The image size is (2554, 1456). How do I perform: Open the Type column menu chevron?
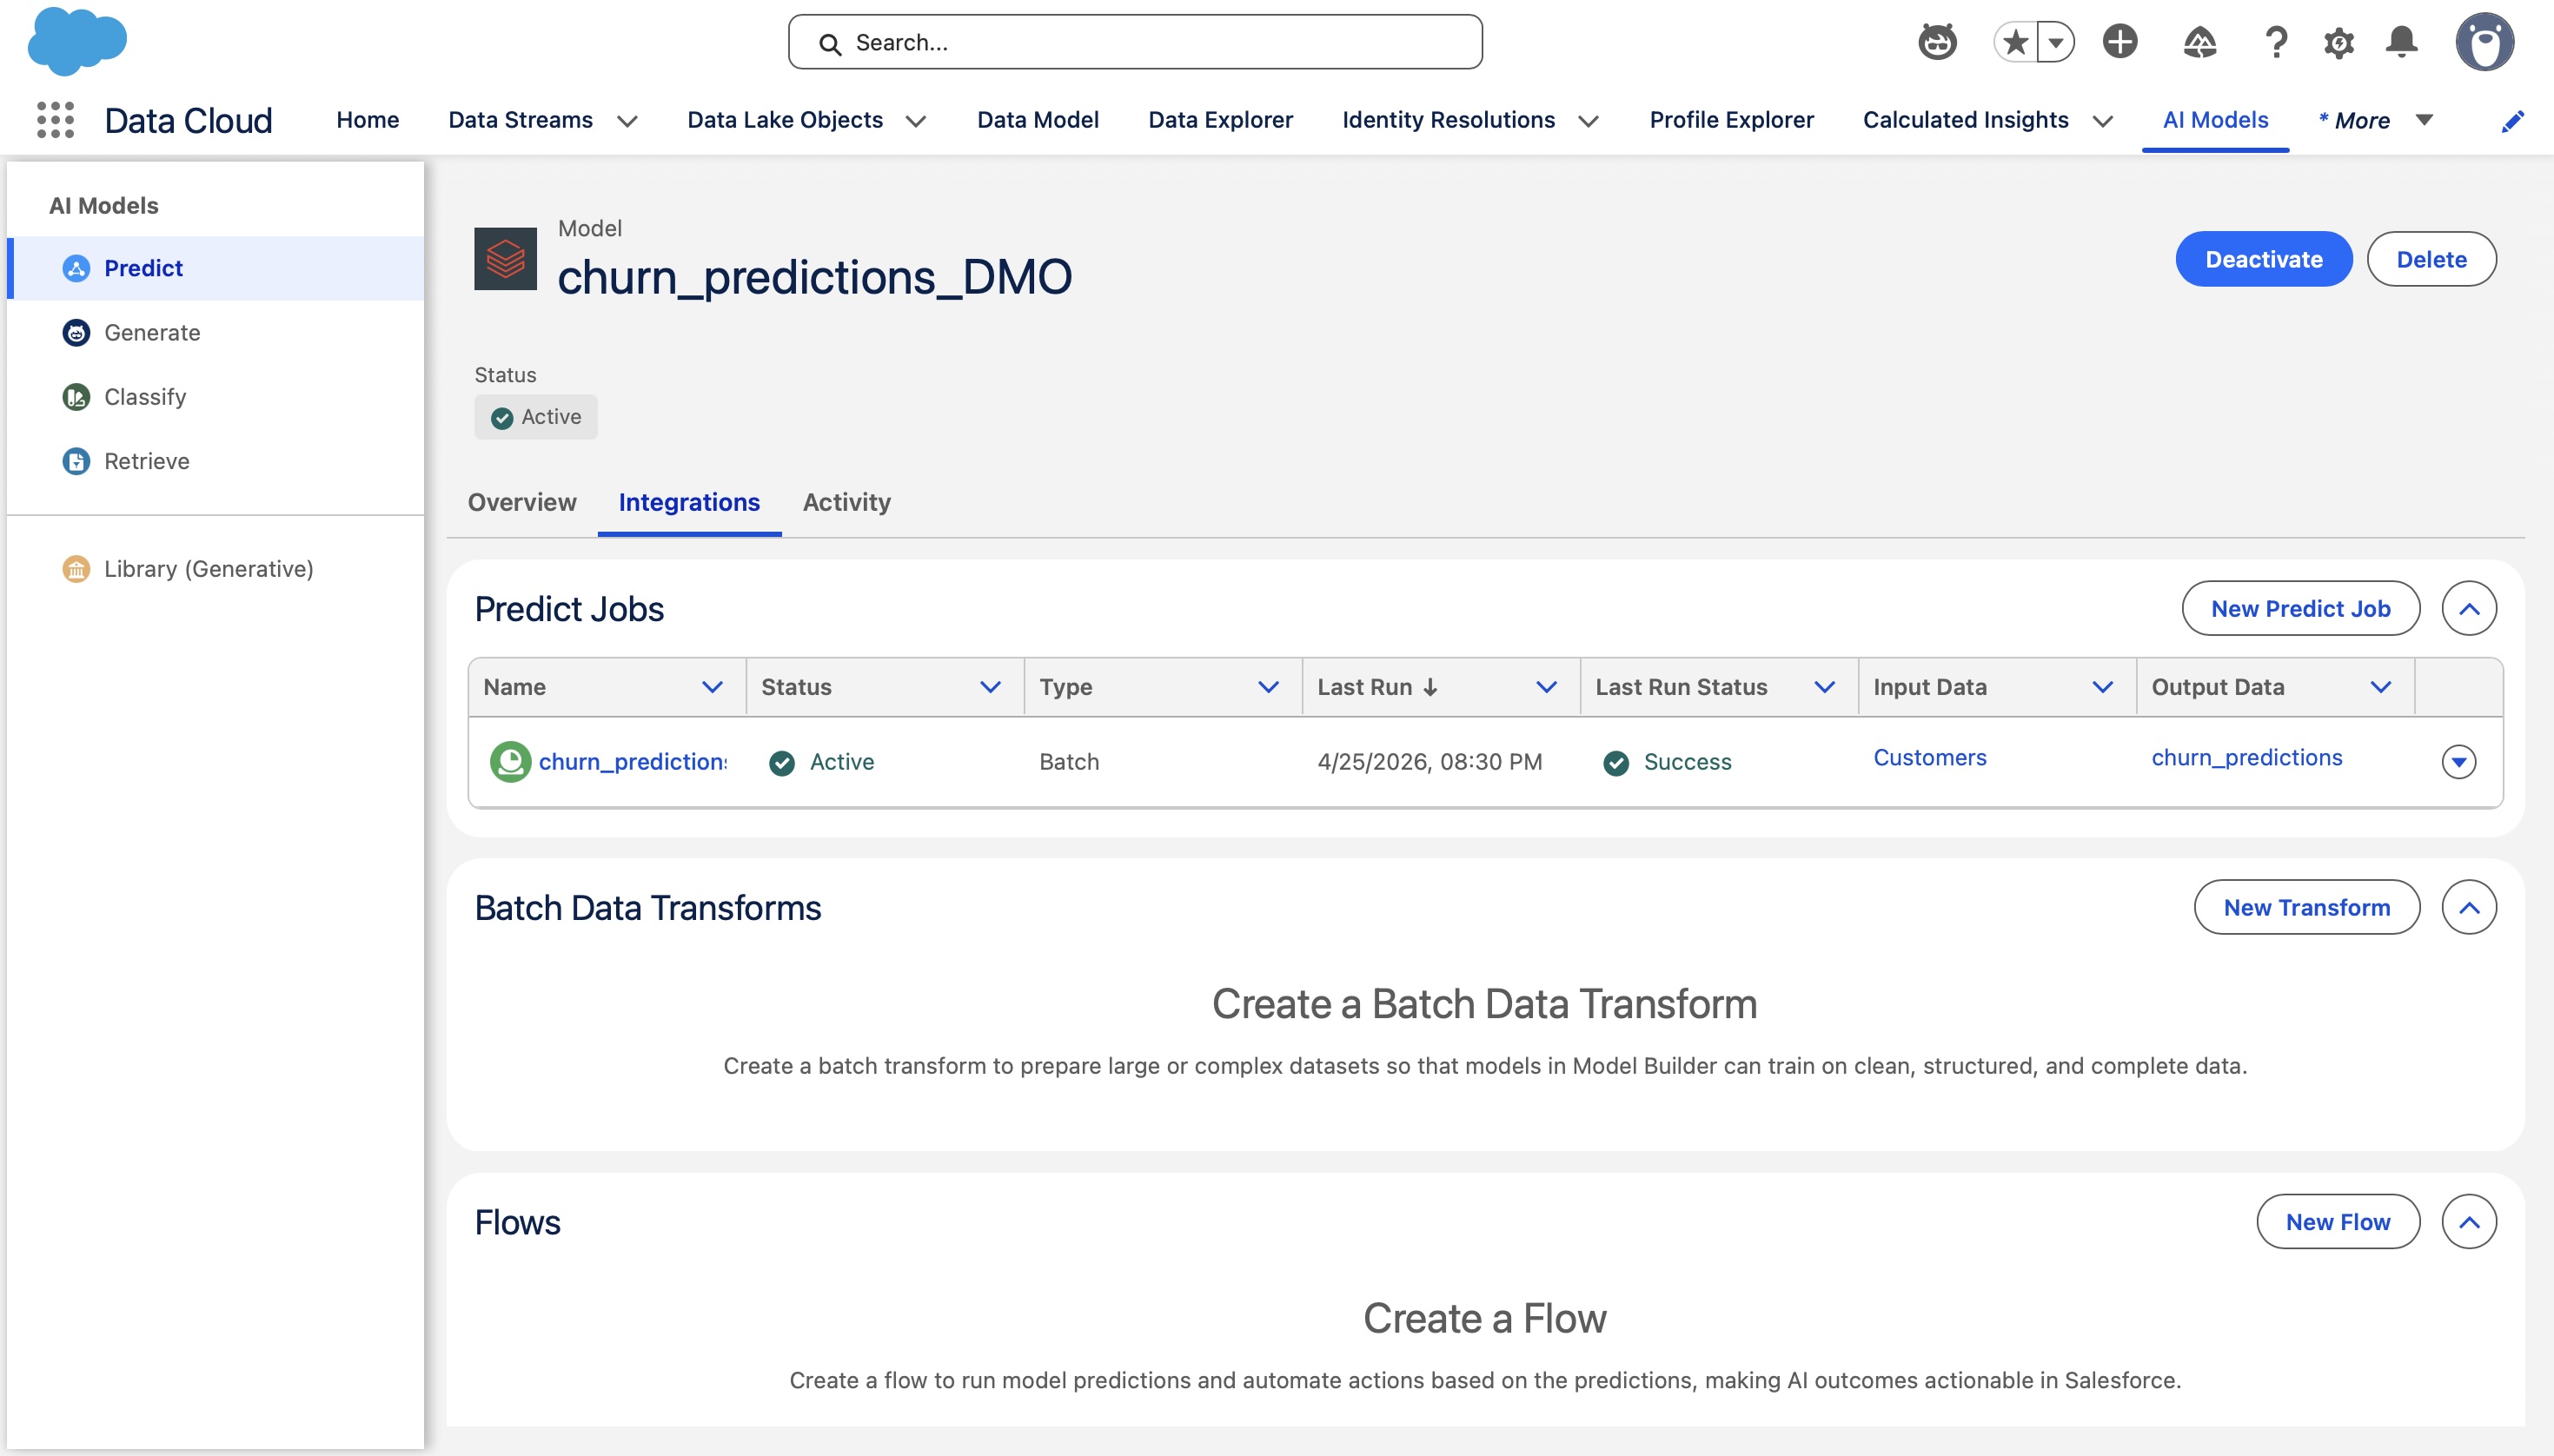pyautogui.click(x=1268, y=687)
